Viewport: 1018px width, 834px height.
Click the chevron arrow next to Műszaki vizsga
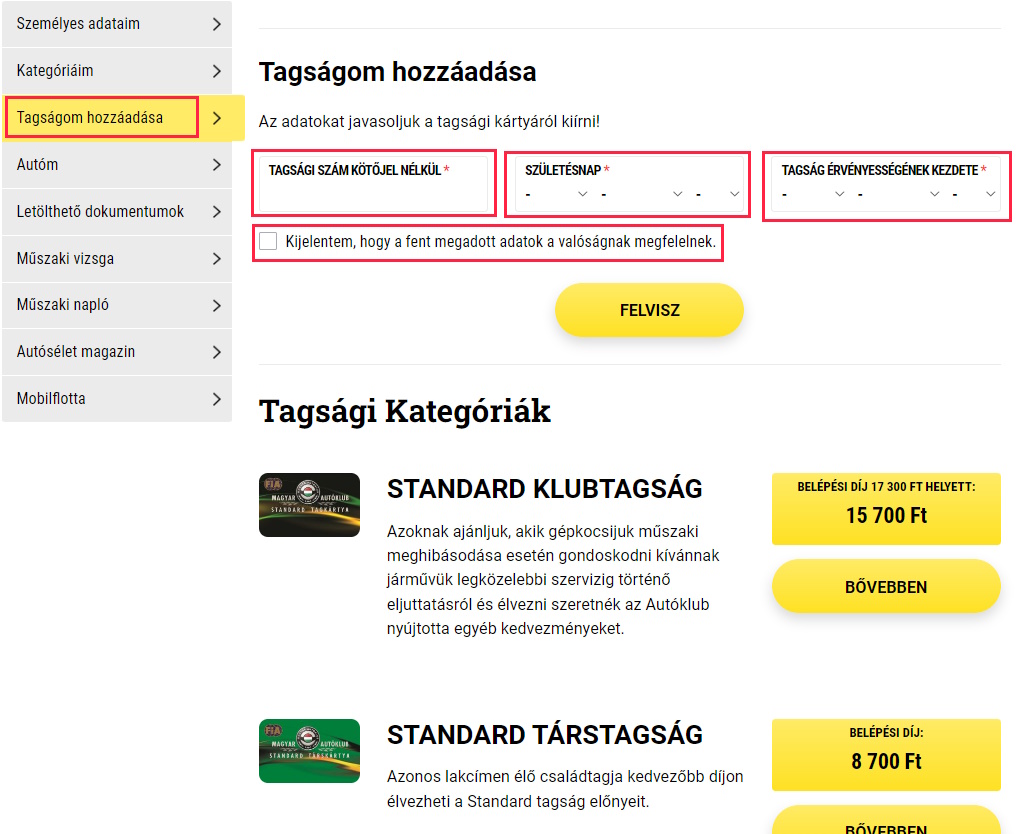217,258
